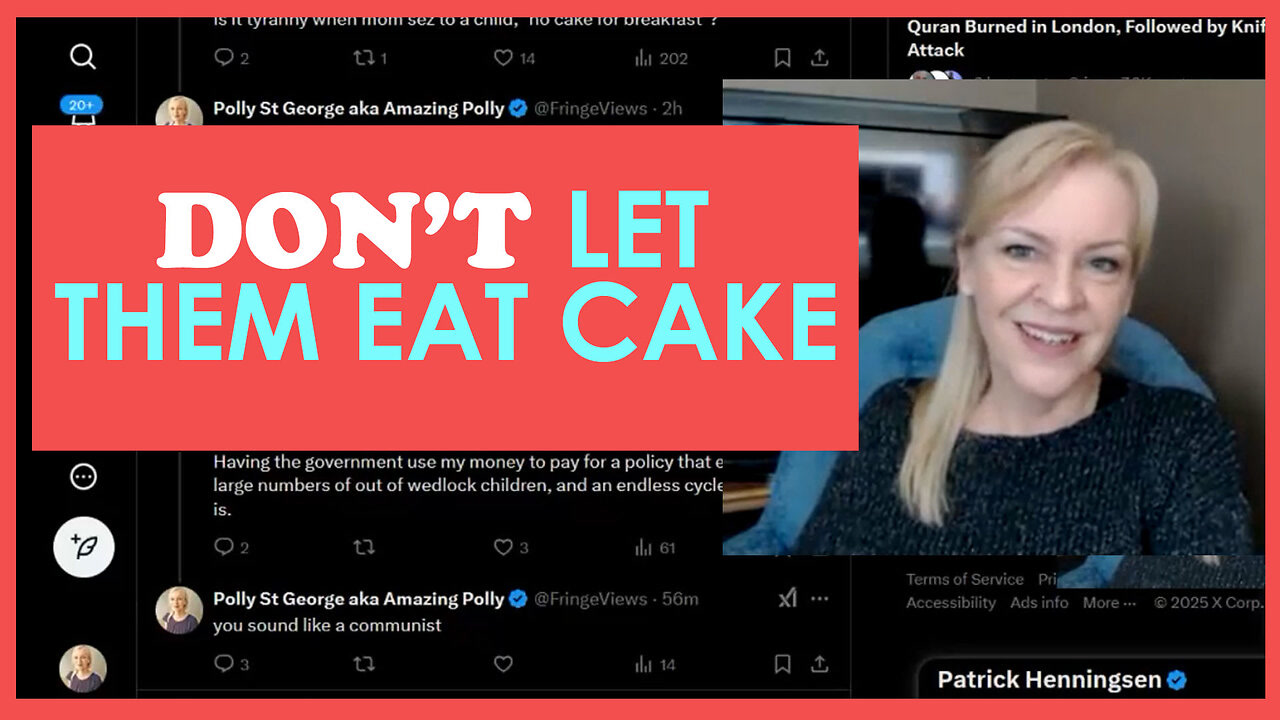This screenshot has width=1280, height=720.
Task: Click the Grok xAI icon on Polly's 56m tweet
Action: (787, 598)
